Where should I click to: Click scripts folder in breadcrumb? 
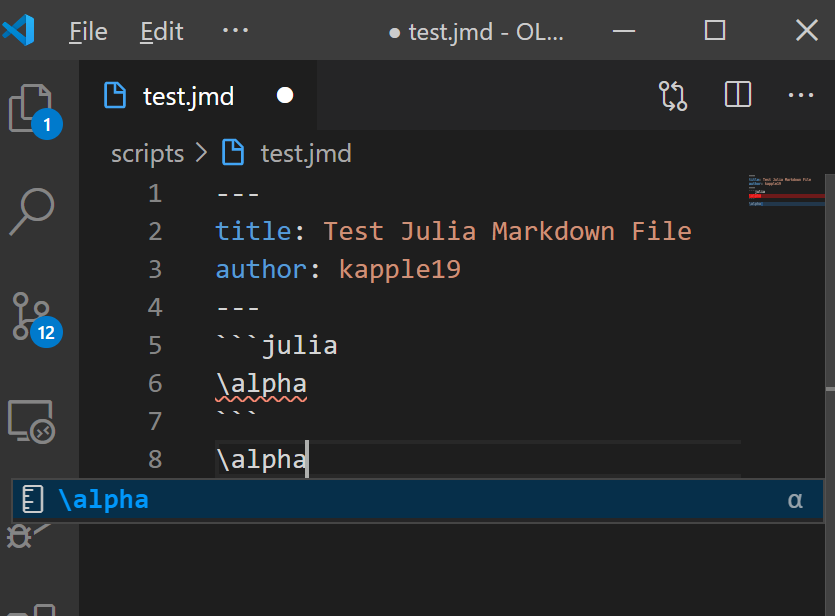(x=148, y=154)
